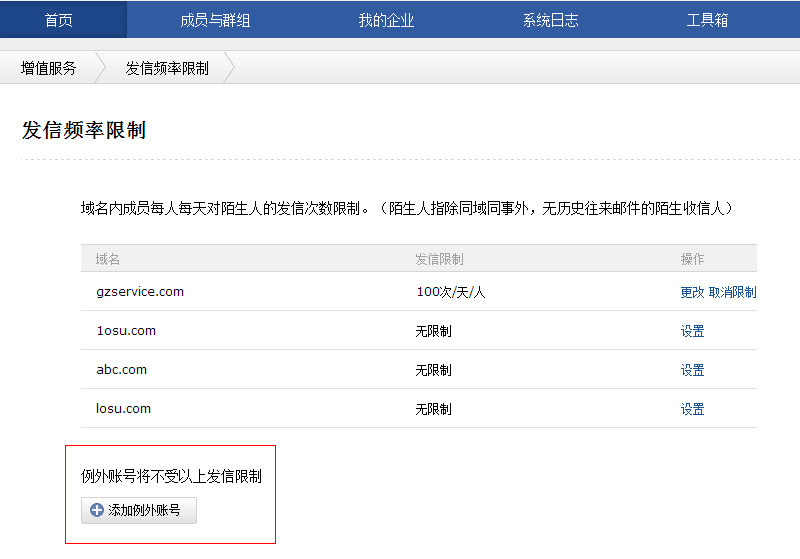Click the 域名 column header
This screenshot has height=559, width=800.
(108, 259)
